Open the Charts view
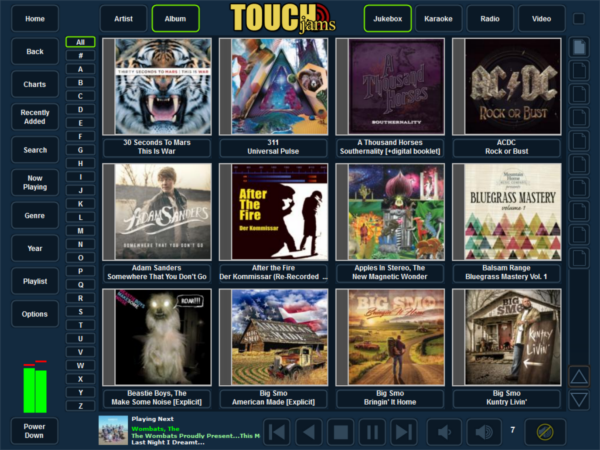This screenshot has height=450, width=600. pyautogui.click(x=35, y=84)
